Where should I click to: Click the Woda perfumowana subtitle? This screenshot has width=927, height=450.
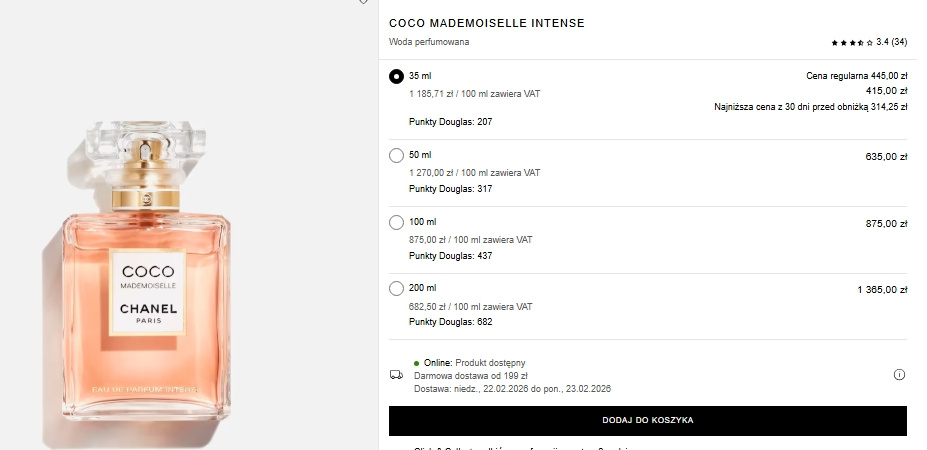click(429, 42)
